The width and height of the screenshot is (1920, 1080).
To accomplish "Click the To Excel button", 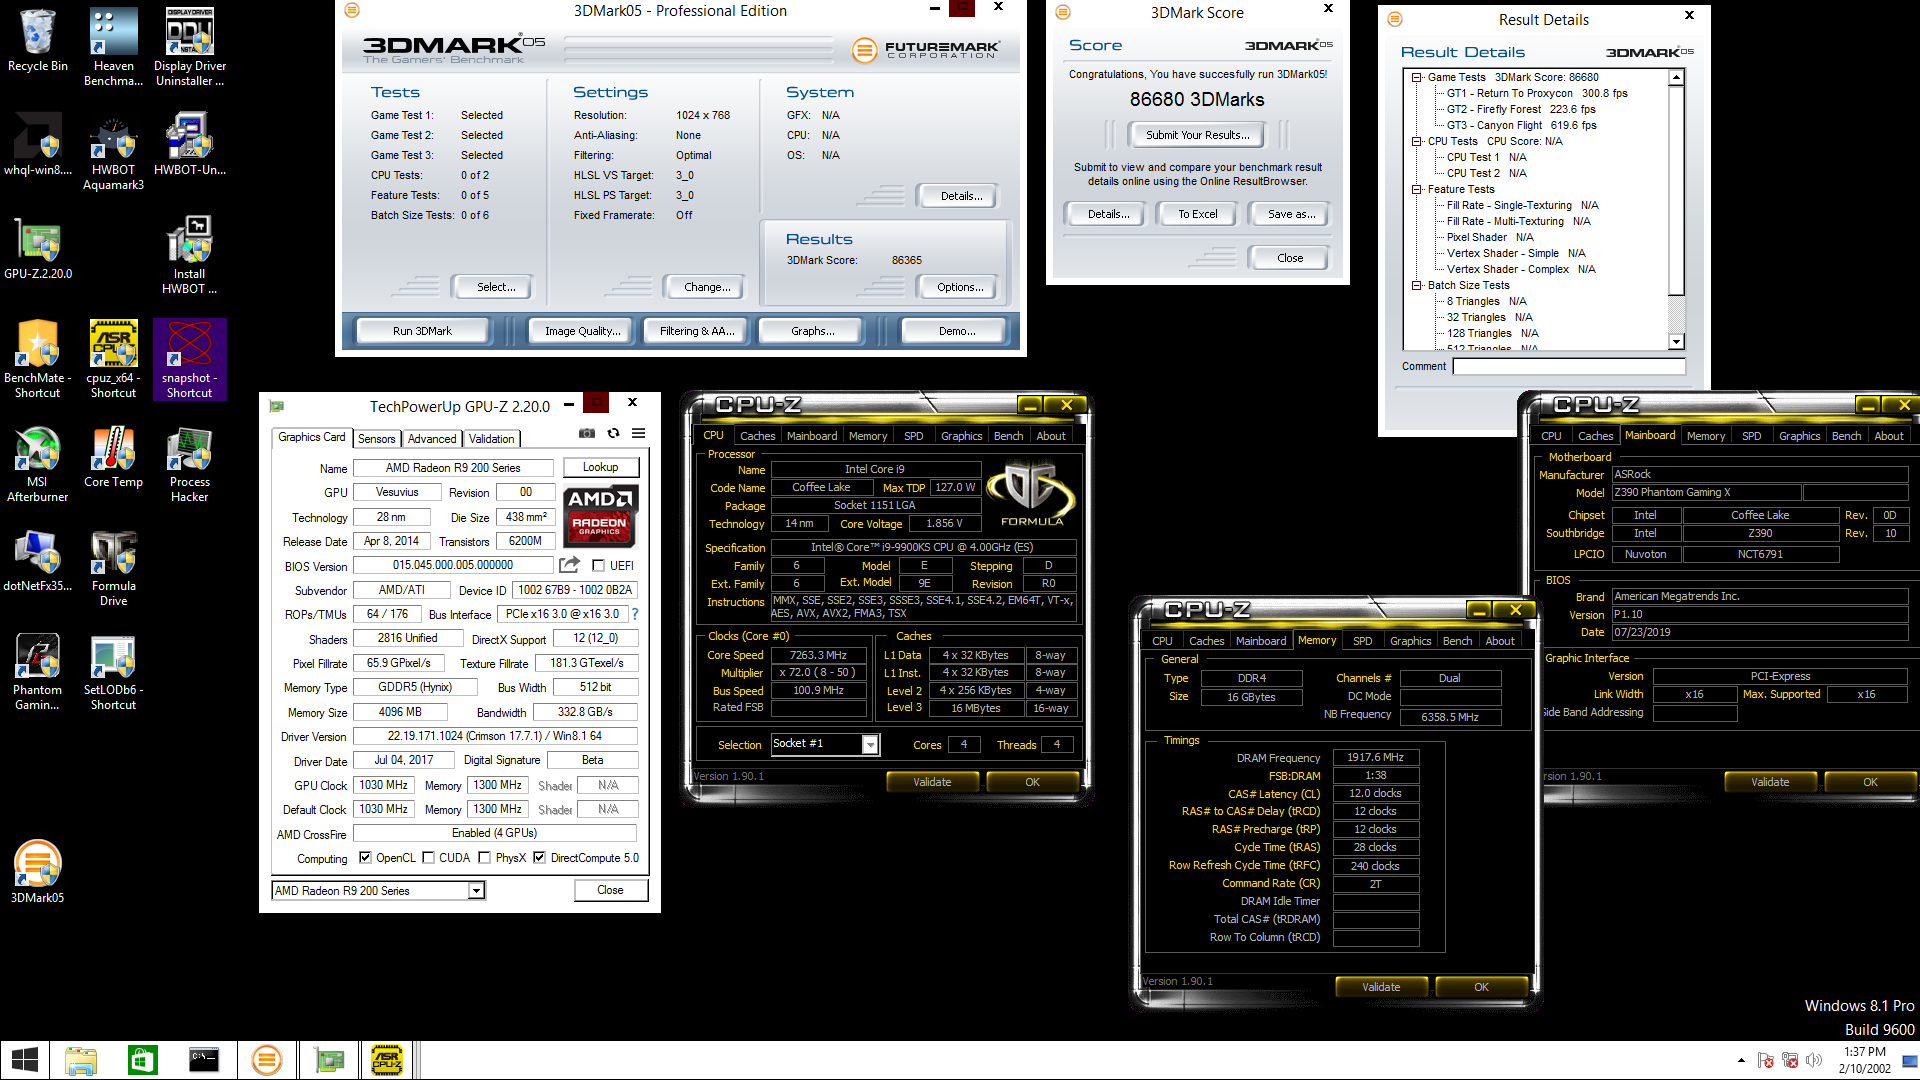I will (1197, 214).
